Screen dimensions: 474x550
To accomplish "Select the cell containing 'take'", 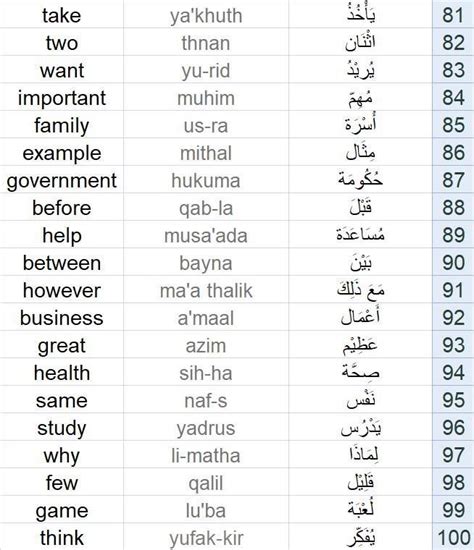I will [61, 15].
